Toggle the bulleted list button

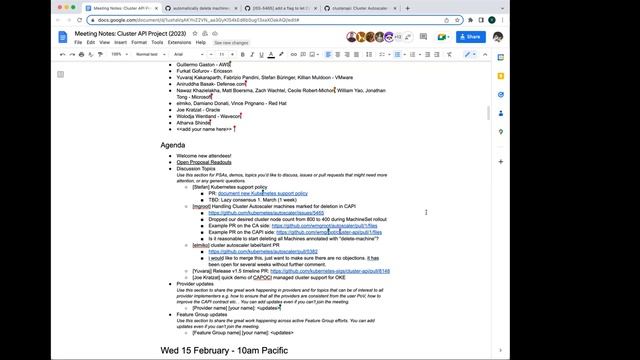[397, 54]
